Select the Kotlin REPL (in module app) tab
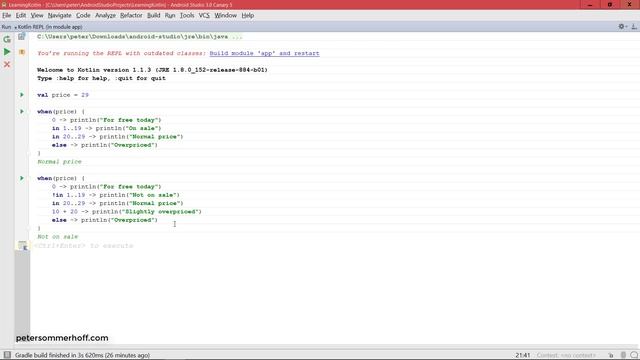Viewport: 640px width, 360px height. (x=49, y=27)
